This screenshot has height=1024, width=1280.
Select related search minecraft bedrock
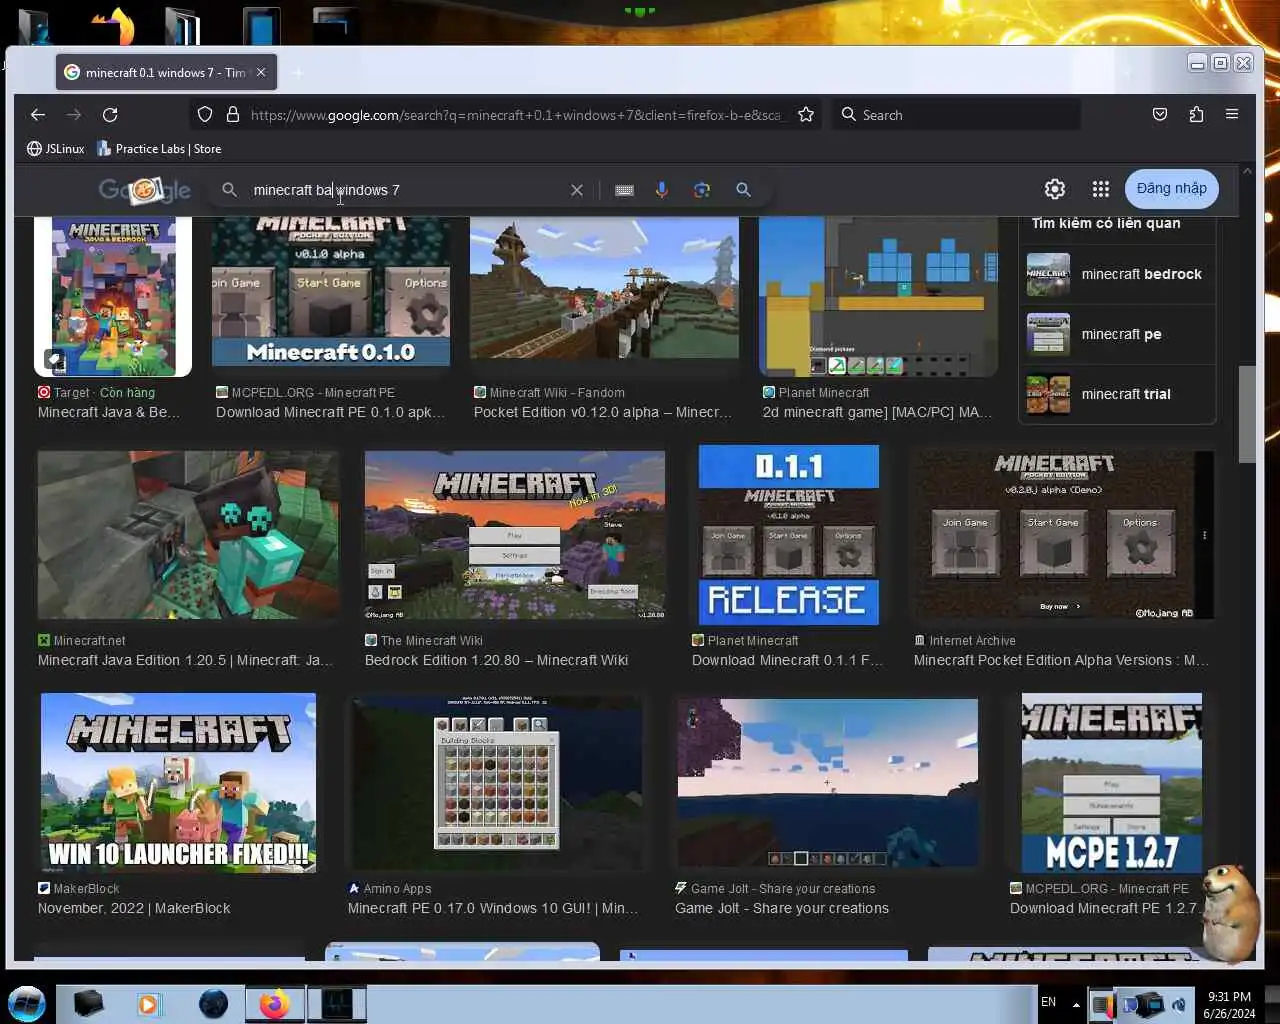pos(1117,274)
